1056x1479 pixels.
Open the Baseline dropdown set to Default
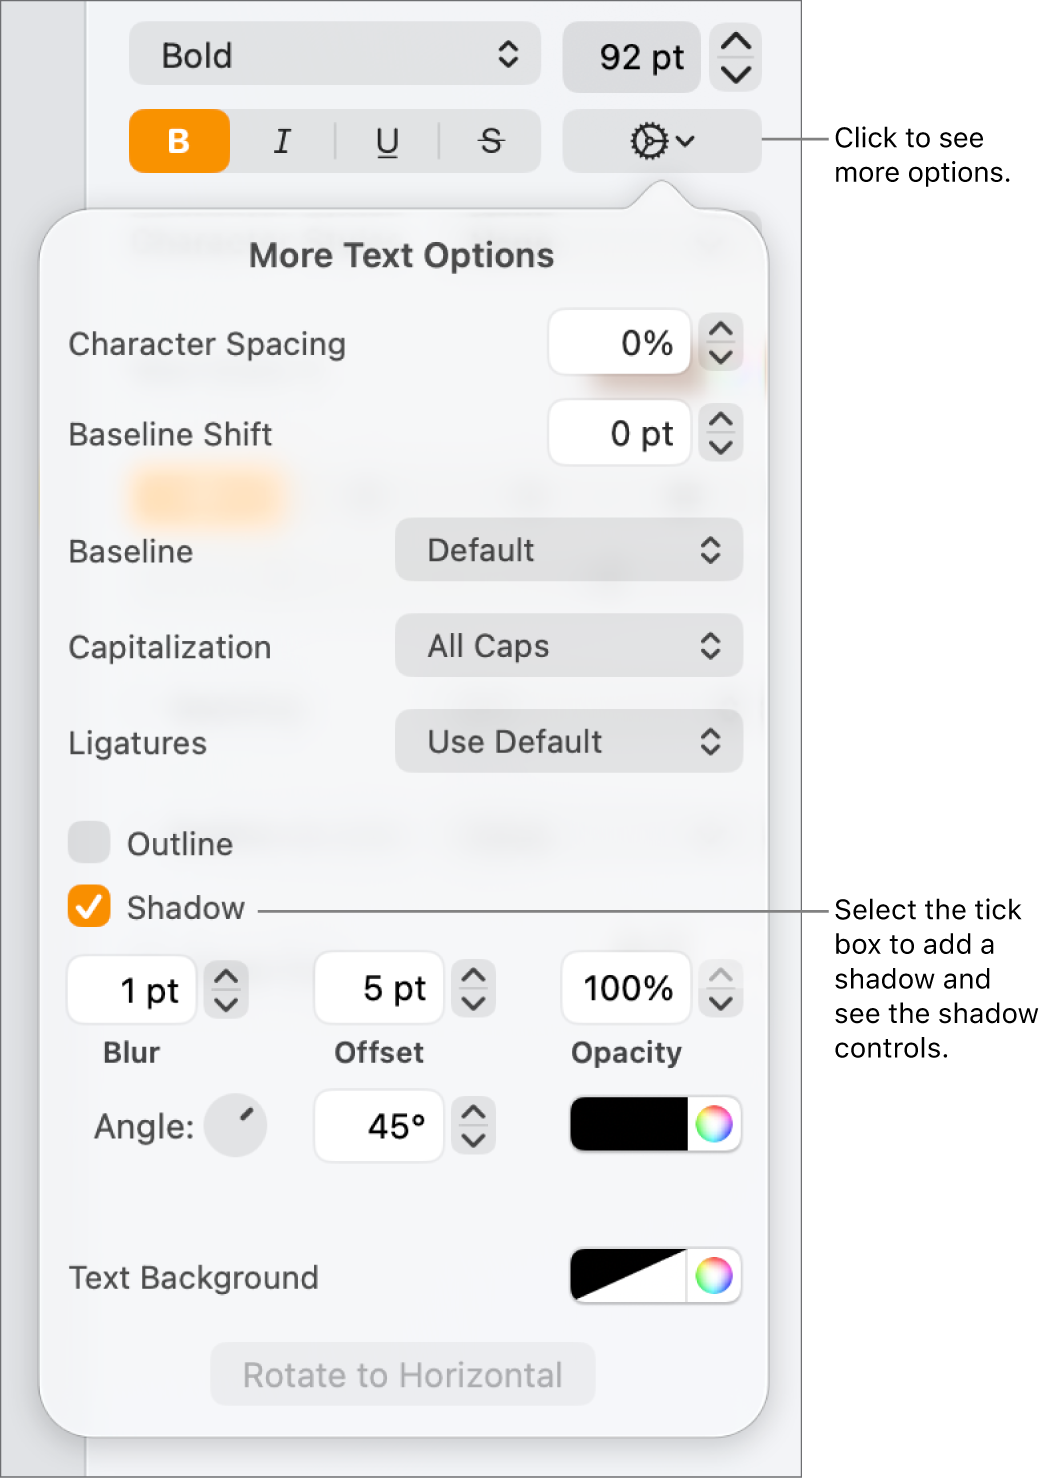pyautogui.click(x=568, y=550)
